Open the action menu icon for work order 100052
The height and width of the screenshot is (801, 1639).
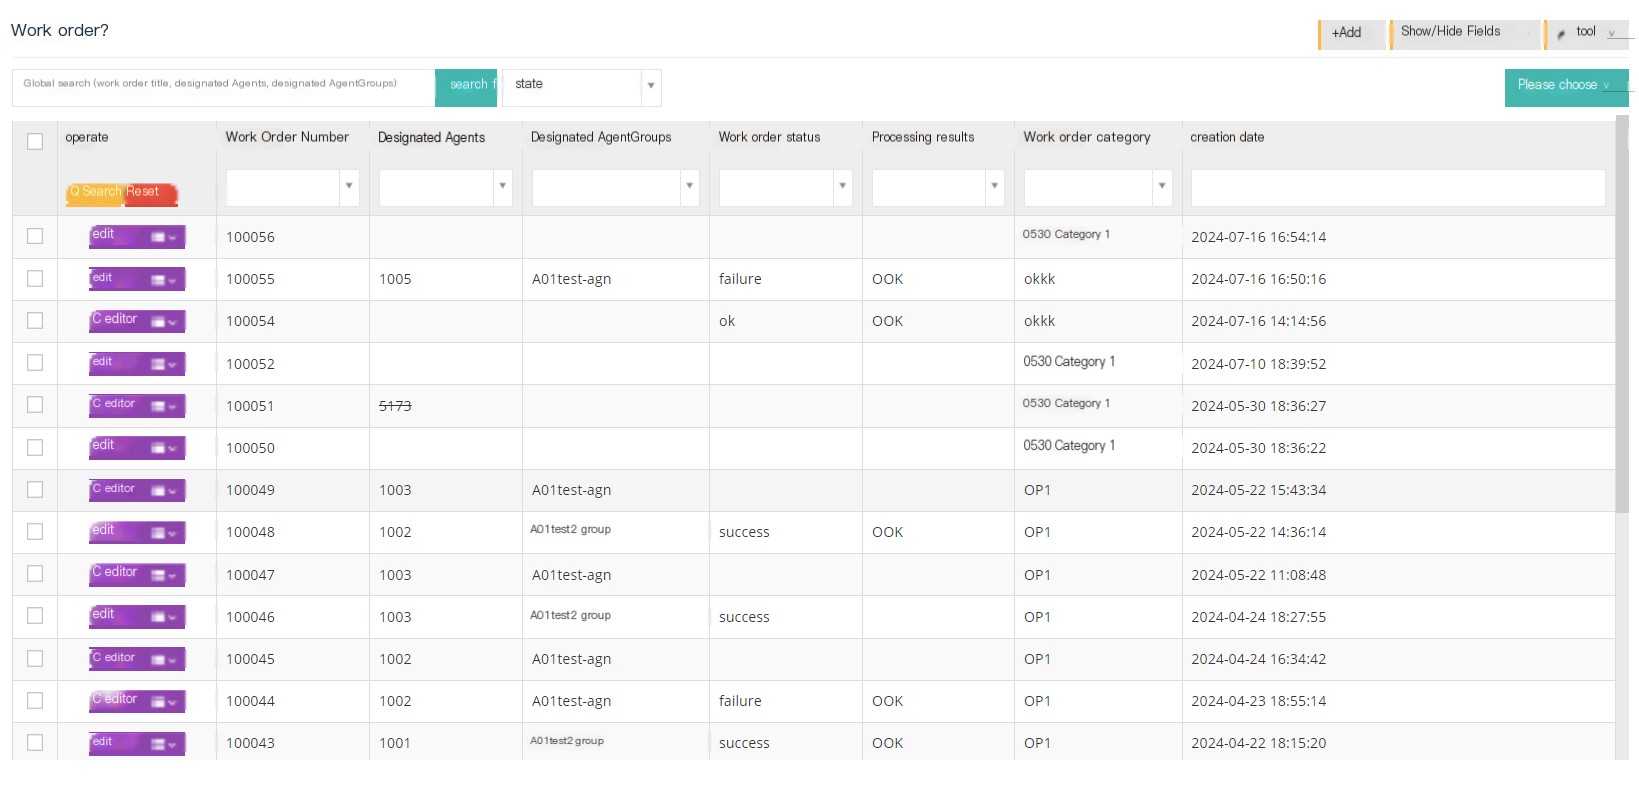coord(164,364)
